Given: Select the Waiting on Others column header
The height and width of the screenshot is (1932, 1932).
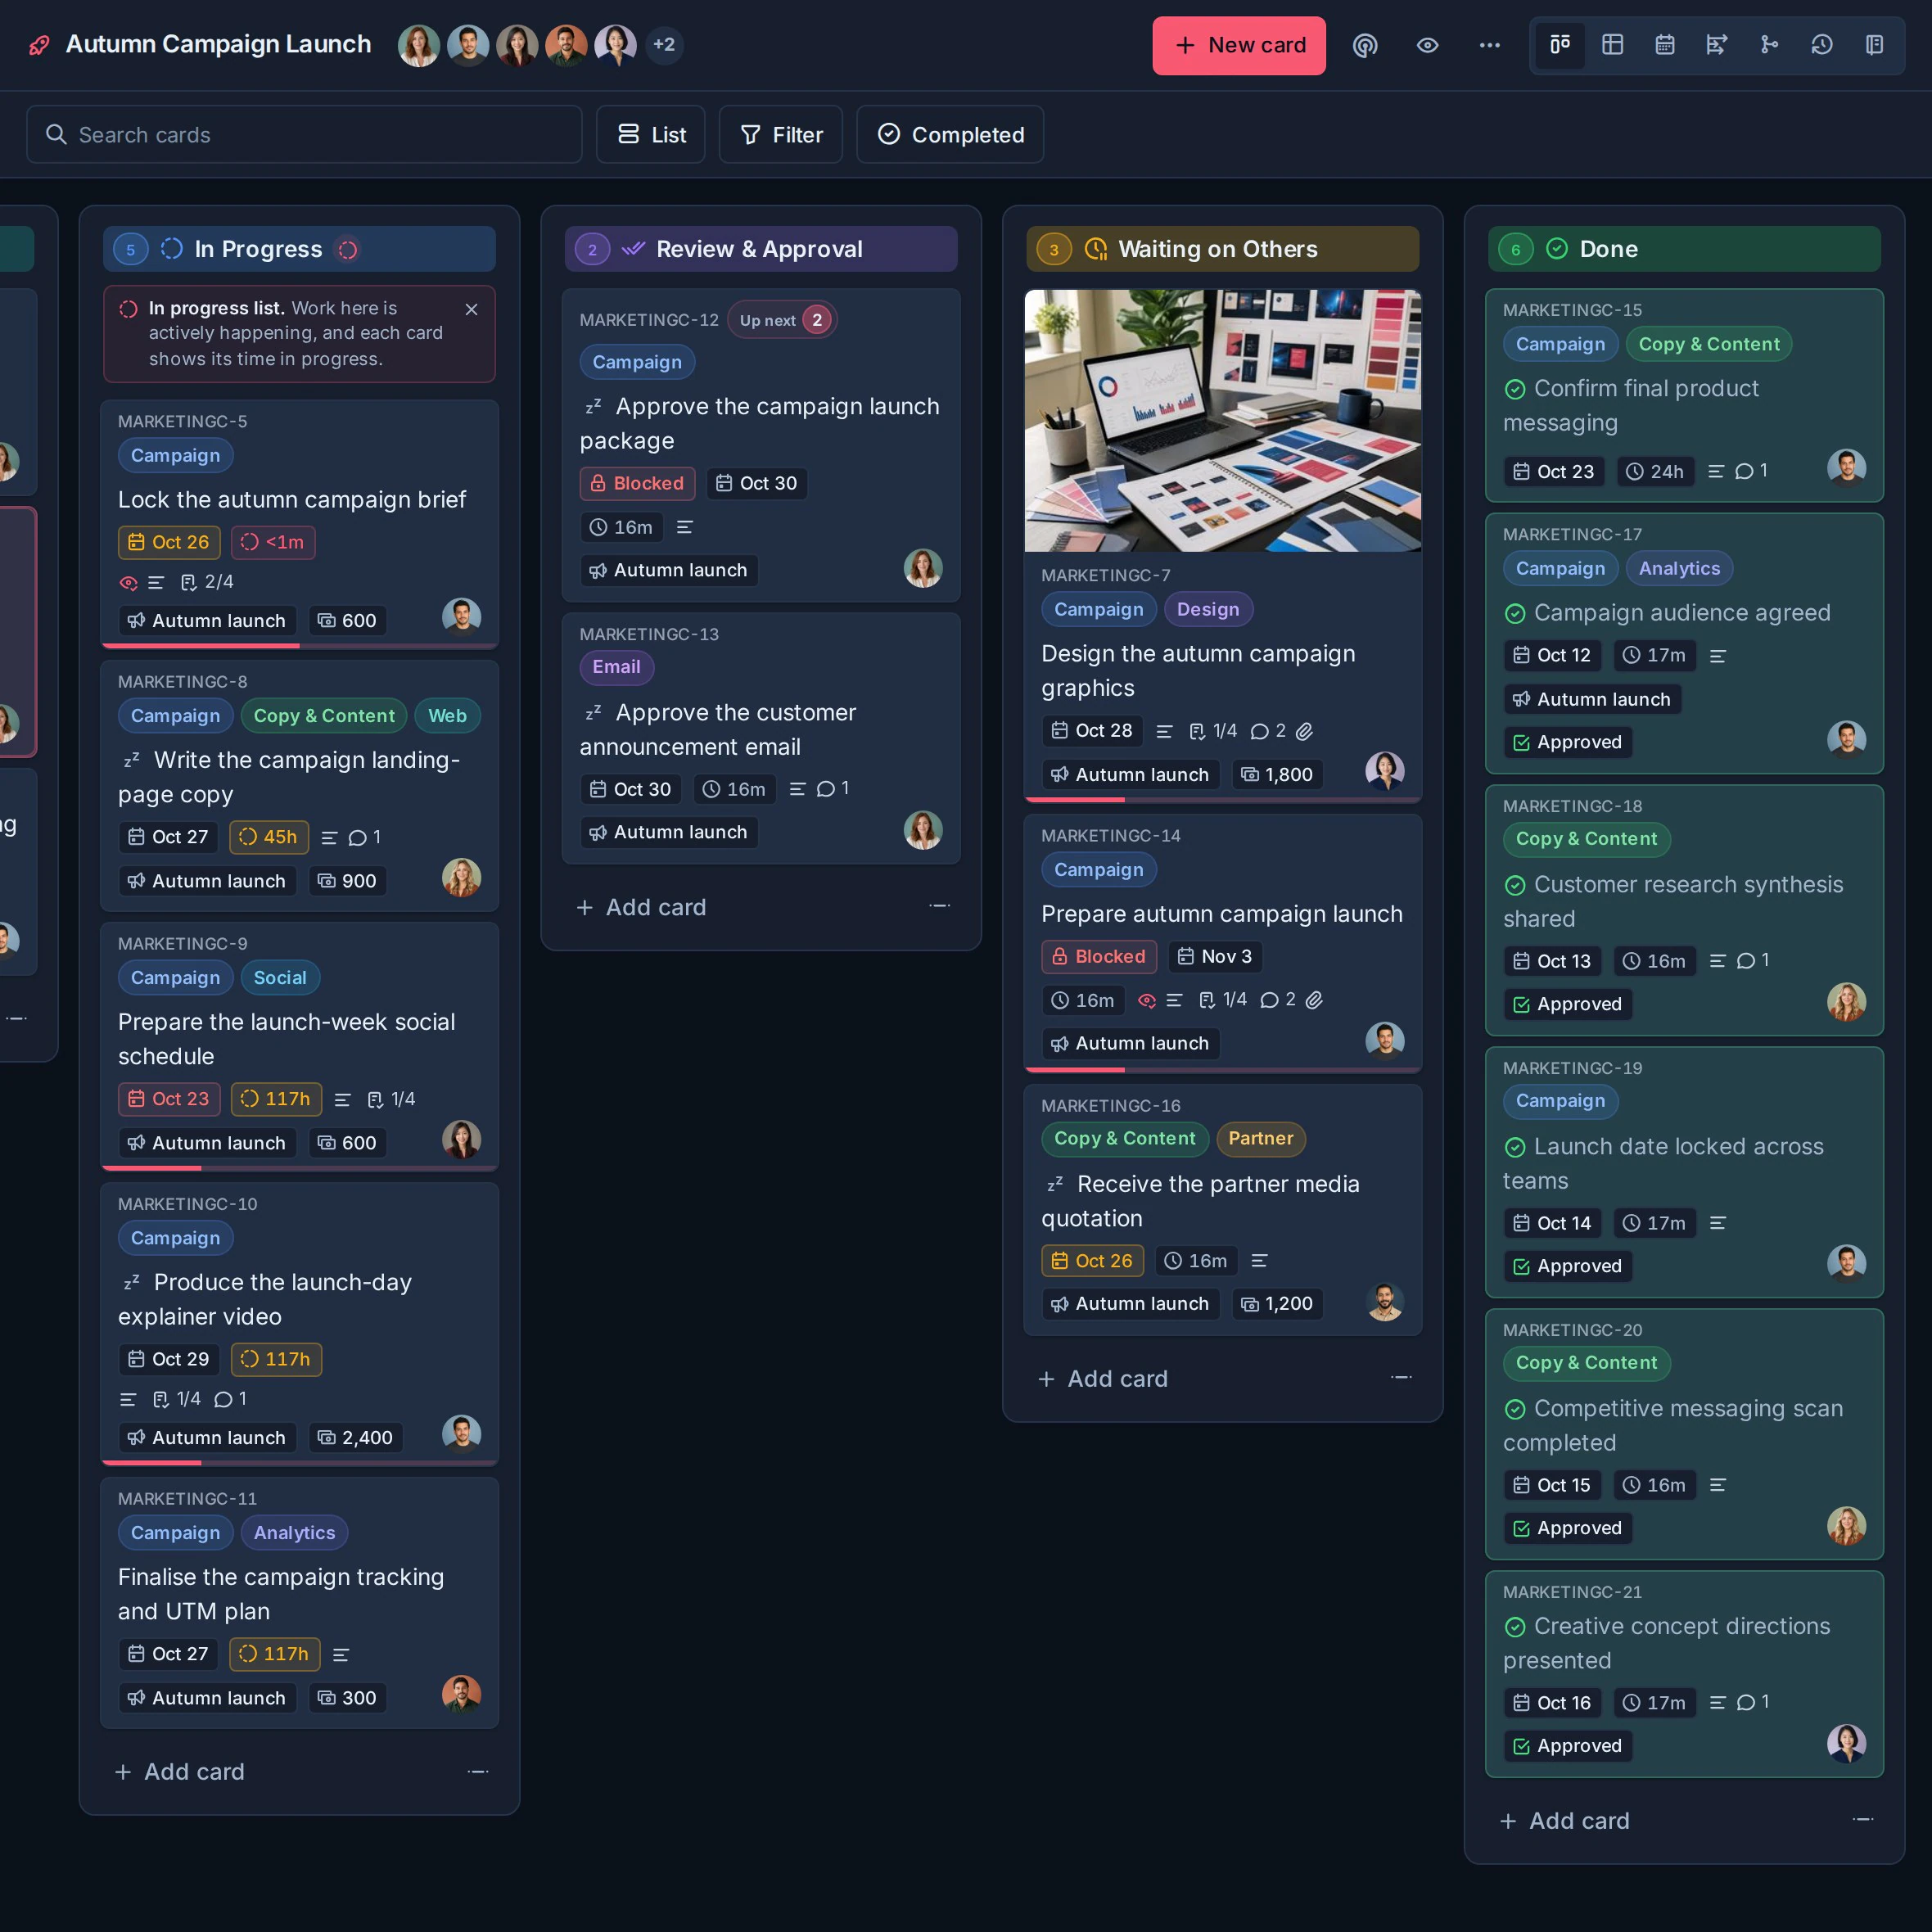Looking at the screenshot, I should coord(1223,249).
